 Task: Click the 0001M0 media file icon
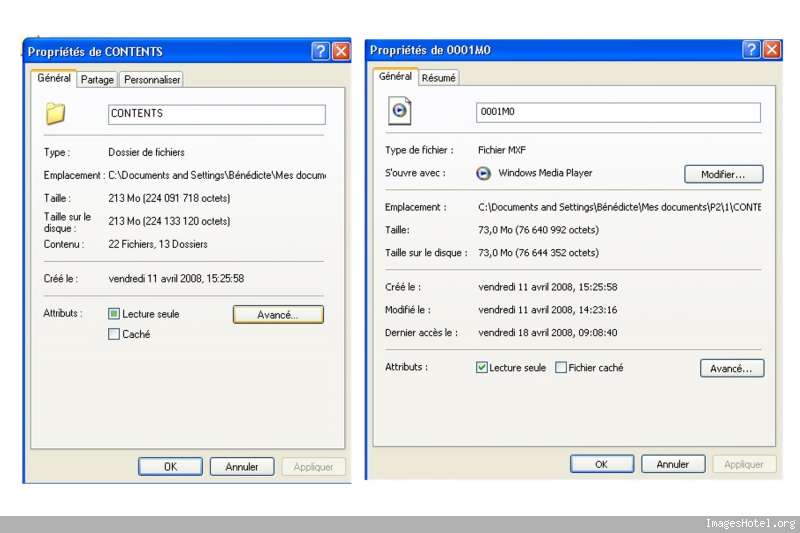[x=400, y=111]
